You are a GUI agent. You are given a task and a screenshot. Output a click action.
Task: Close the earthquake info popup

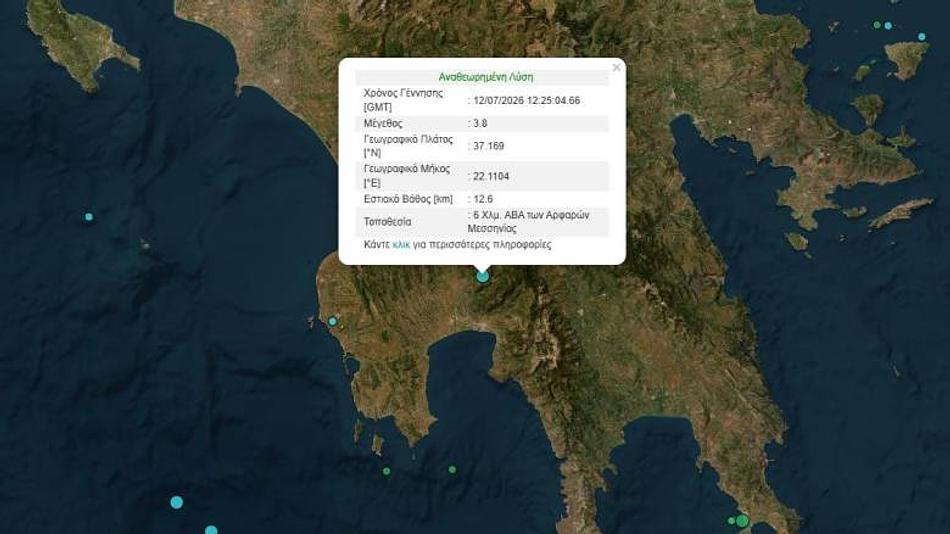pyautogui.click(x=616, y=67)
